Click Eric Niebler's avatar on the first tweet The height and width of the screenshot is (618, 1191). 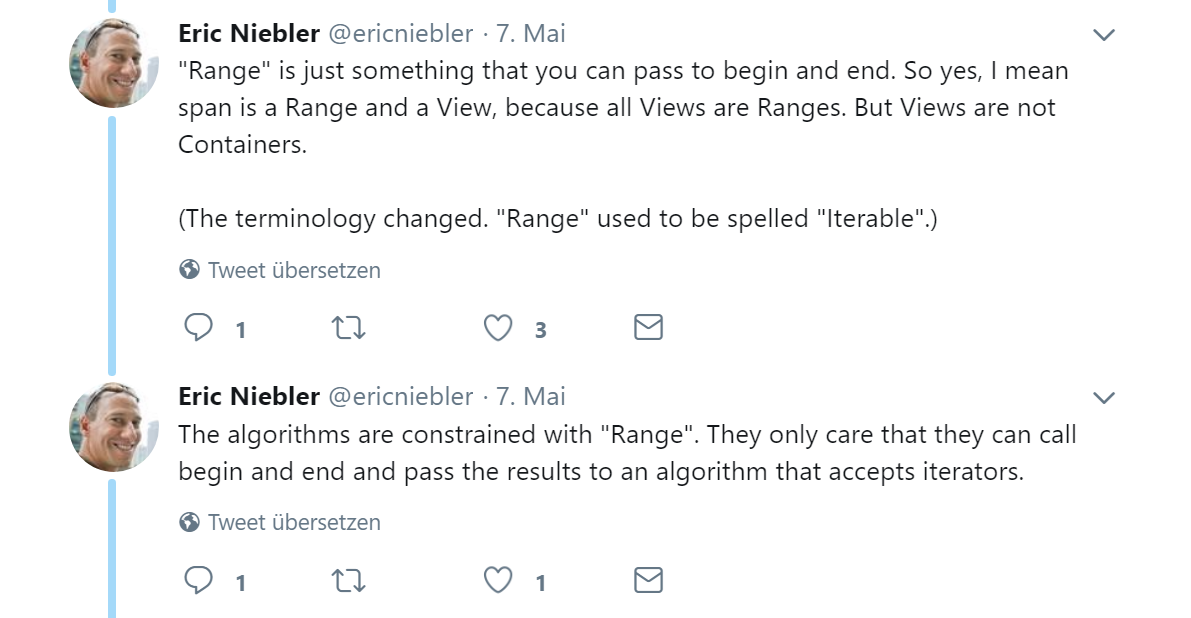pyautogui.click(x=113, y=62)
